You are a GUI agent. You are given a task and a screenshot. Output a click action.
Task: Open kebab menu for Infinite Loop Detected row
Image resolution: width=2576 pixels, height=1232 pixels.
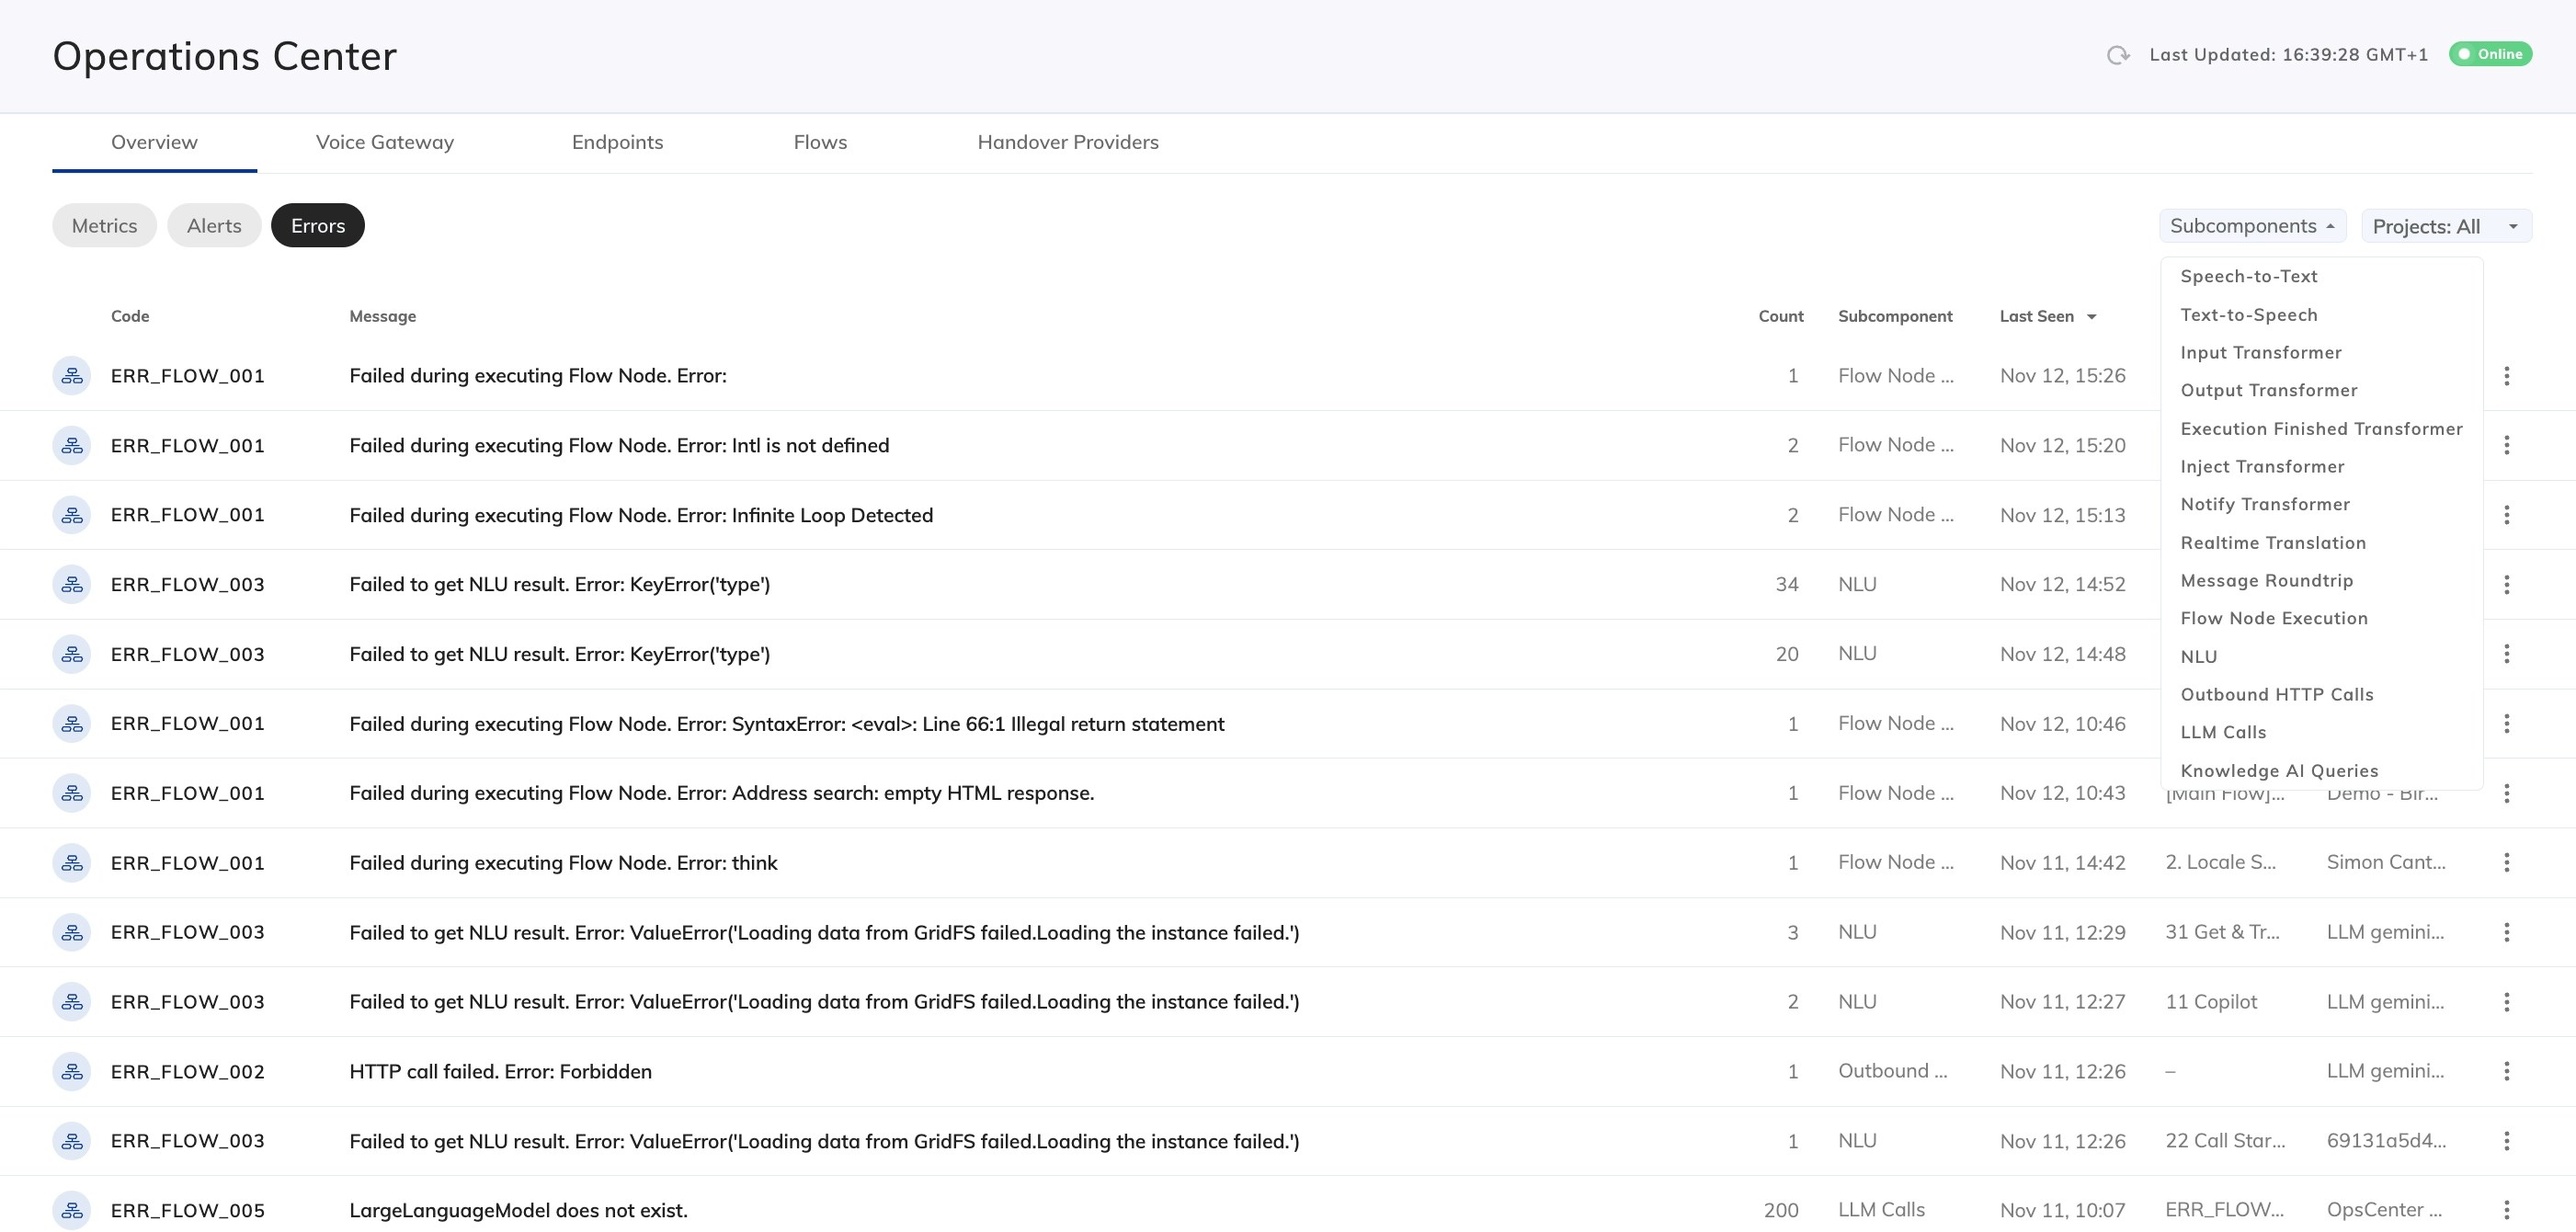pyautogui.click(x=2506, y=515)
